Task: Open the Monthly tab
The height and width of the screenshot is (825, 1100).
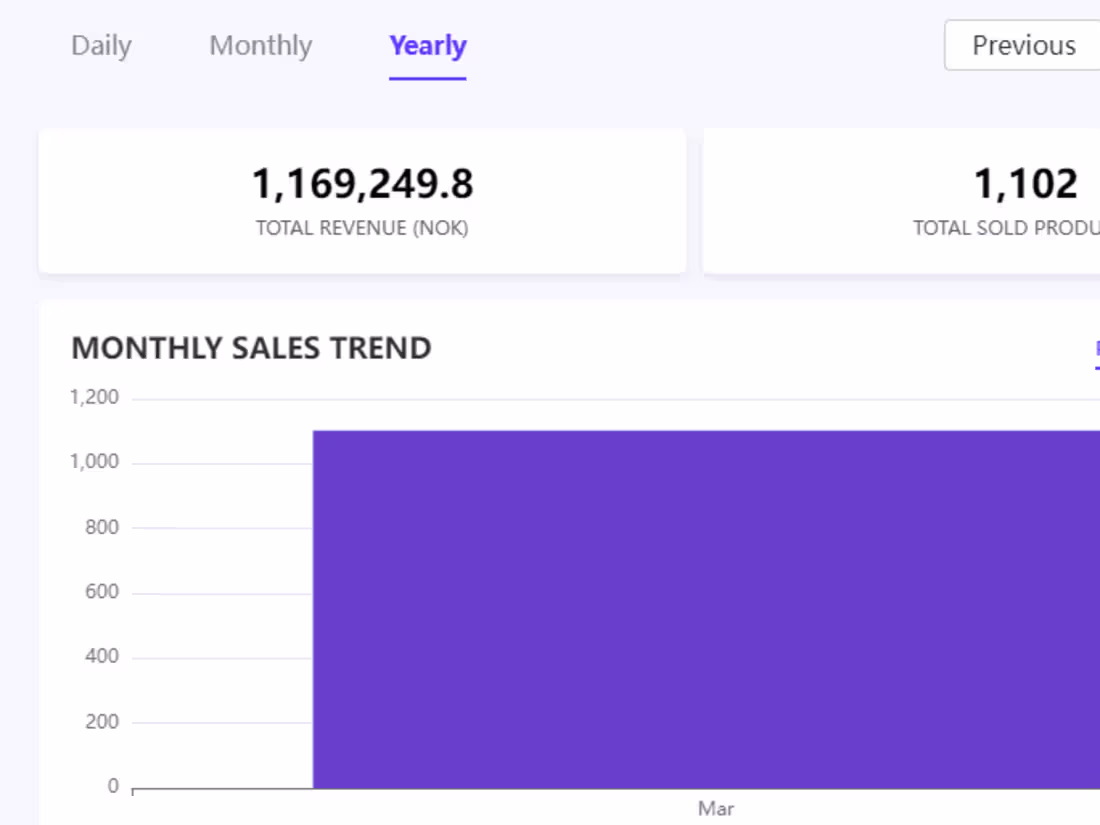Action: pos(260,46)
